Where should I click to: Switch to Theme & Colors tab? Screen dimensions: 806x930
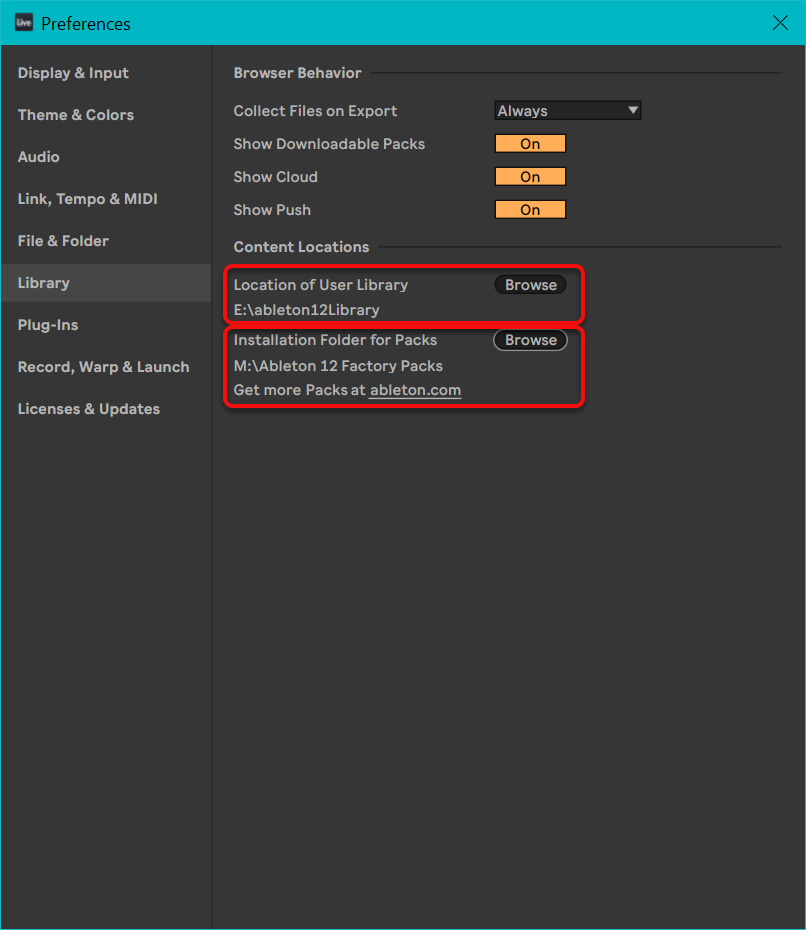click(75, 115)
